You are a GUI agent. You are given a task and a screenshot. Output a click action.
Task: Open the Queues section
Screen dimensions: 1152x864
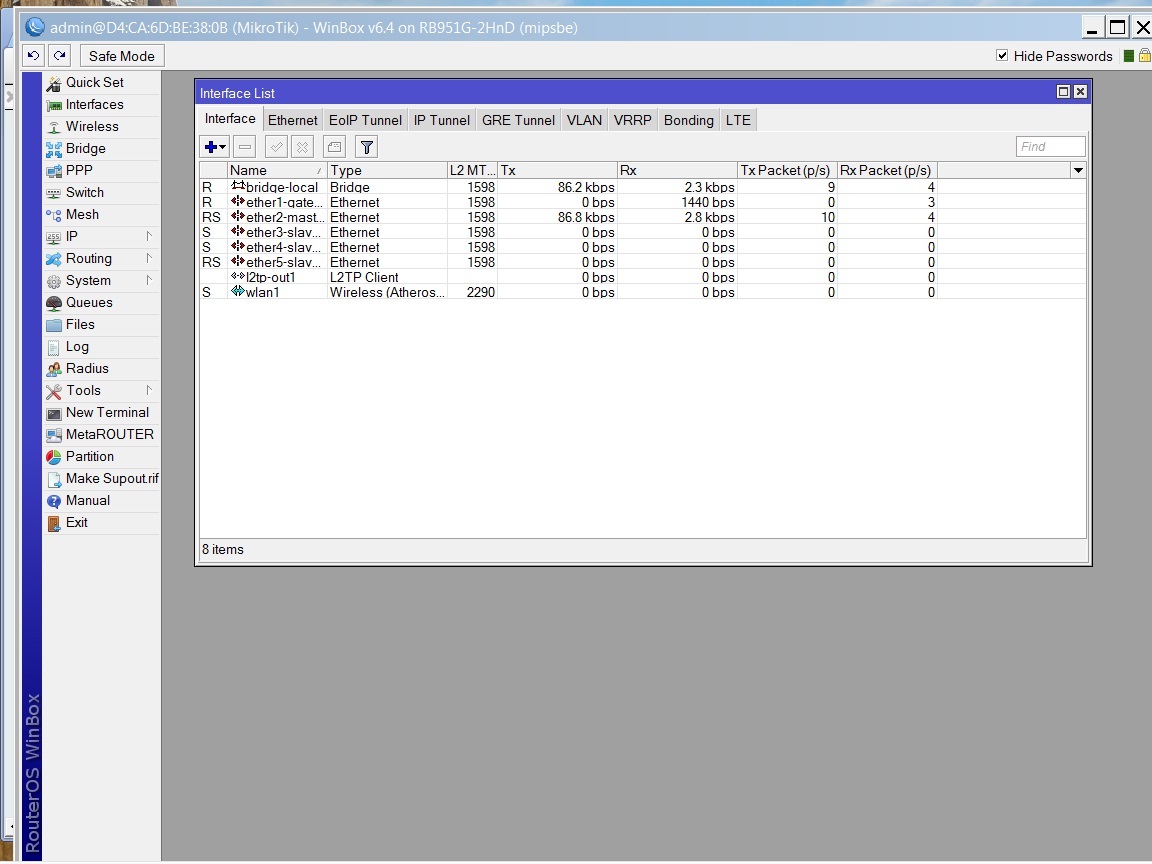(x=101, y=303)
